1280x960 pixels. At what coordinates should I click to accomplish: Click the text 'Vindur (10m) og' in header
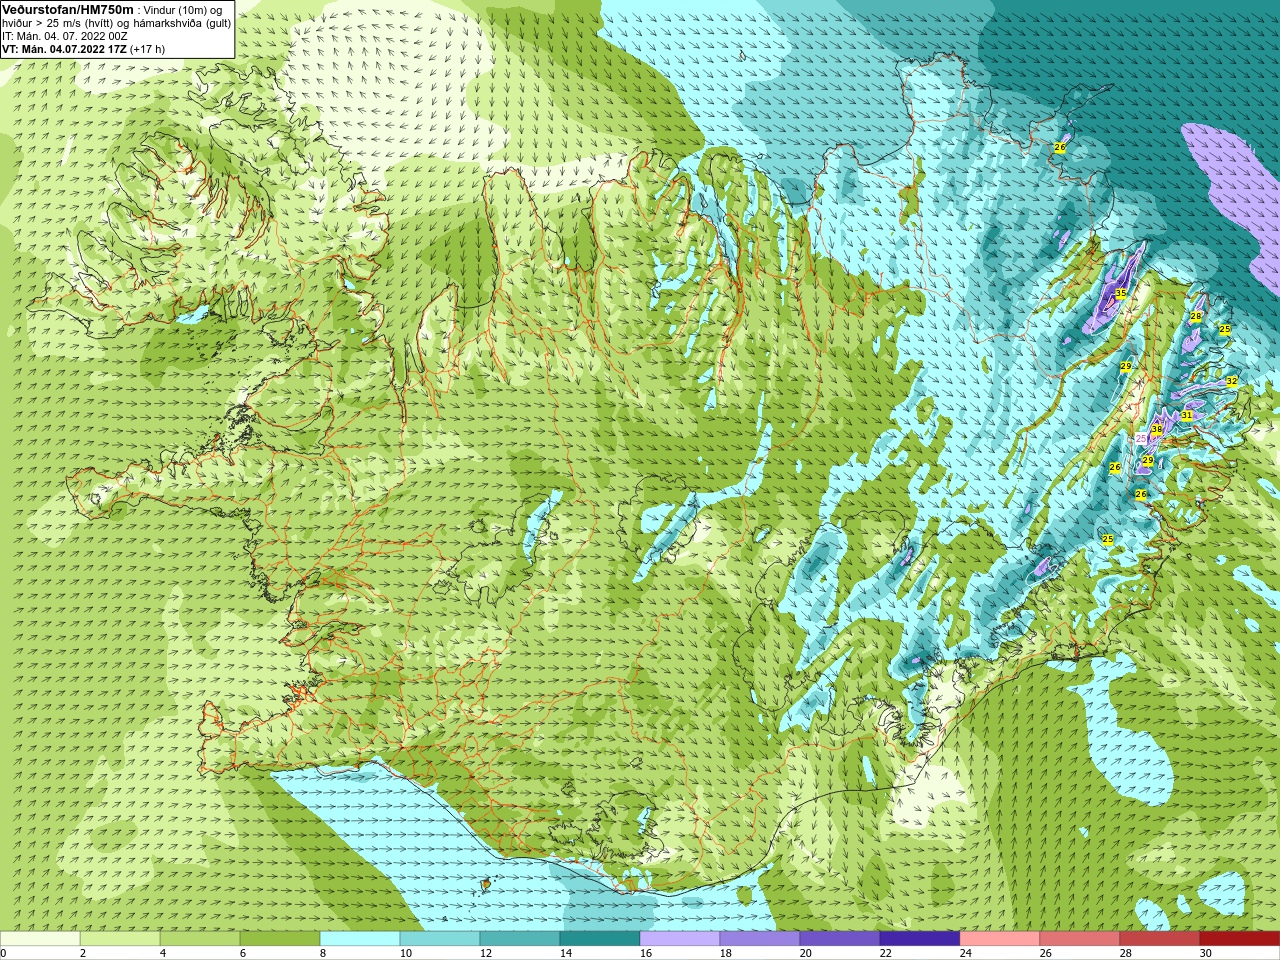(x=182, y=9)
